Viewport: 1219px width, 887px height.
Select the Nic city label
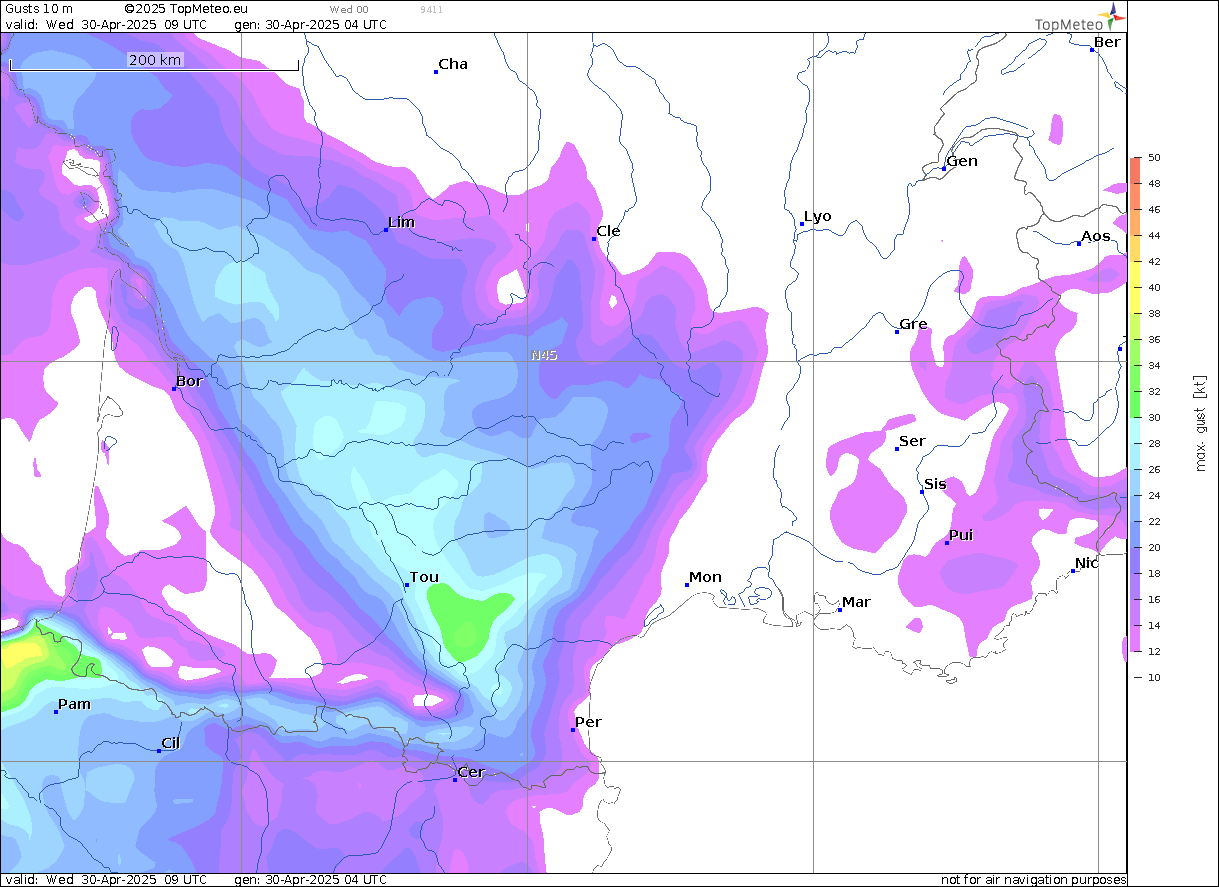pyautogui.click(x=1087, y=563)
